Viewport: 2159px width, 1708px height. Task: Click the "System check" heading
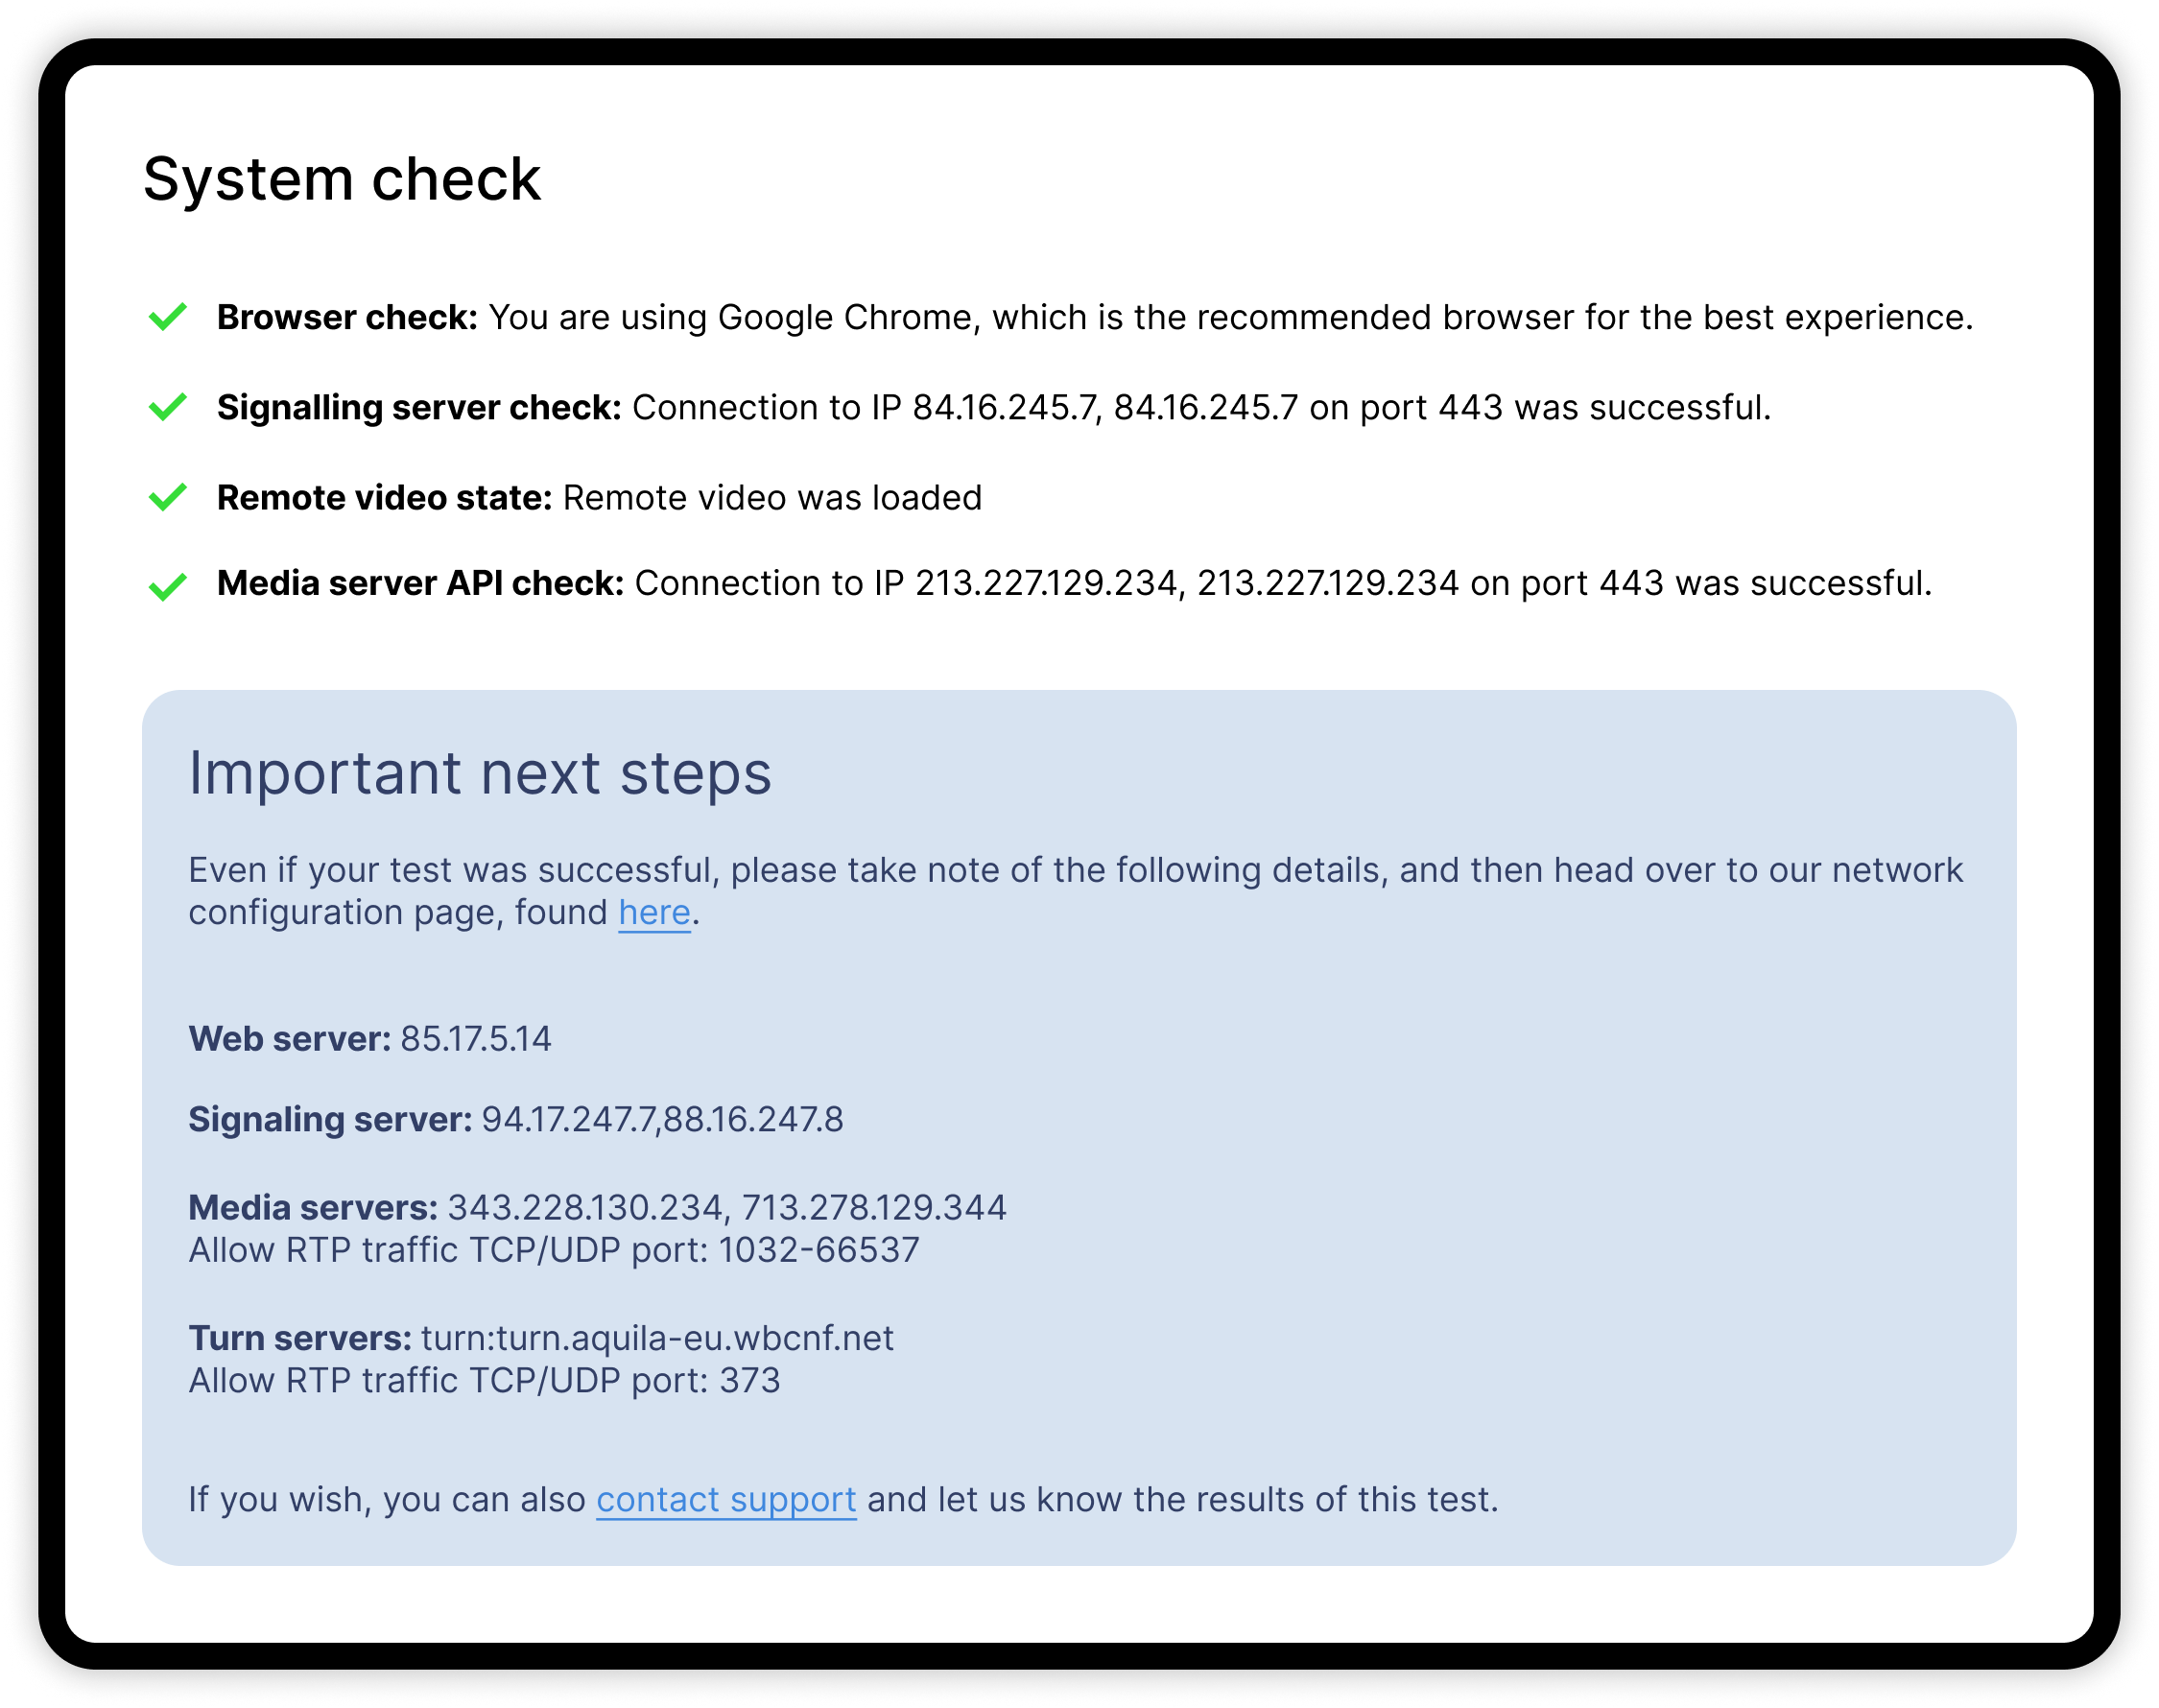(x=342, y=180)
